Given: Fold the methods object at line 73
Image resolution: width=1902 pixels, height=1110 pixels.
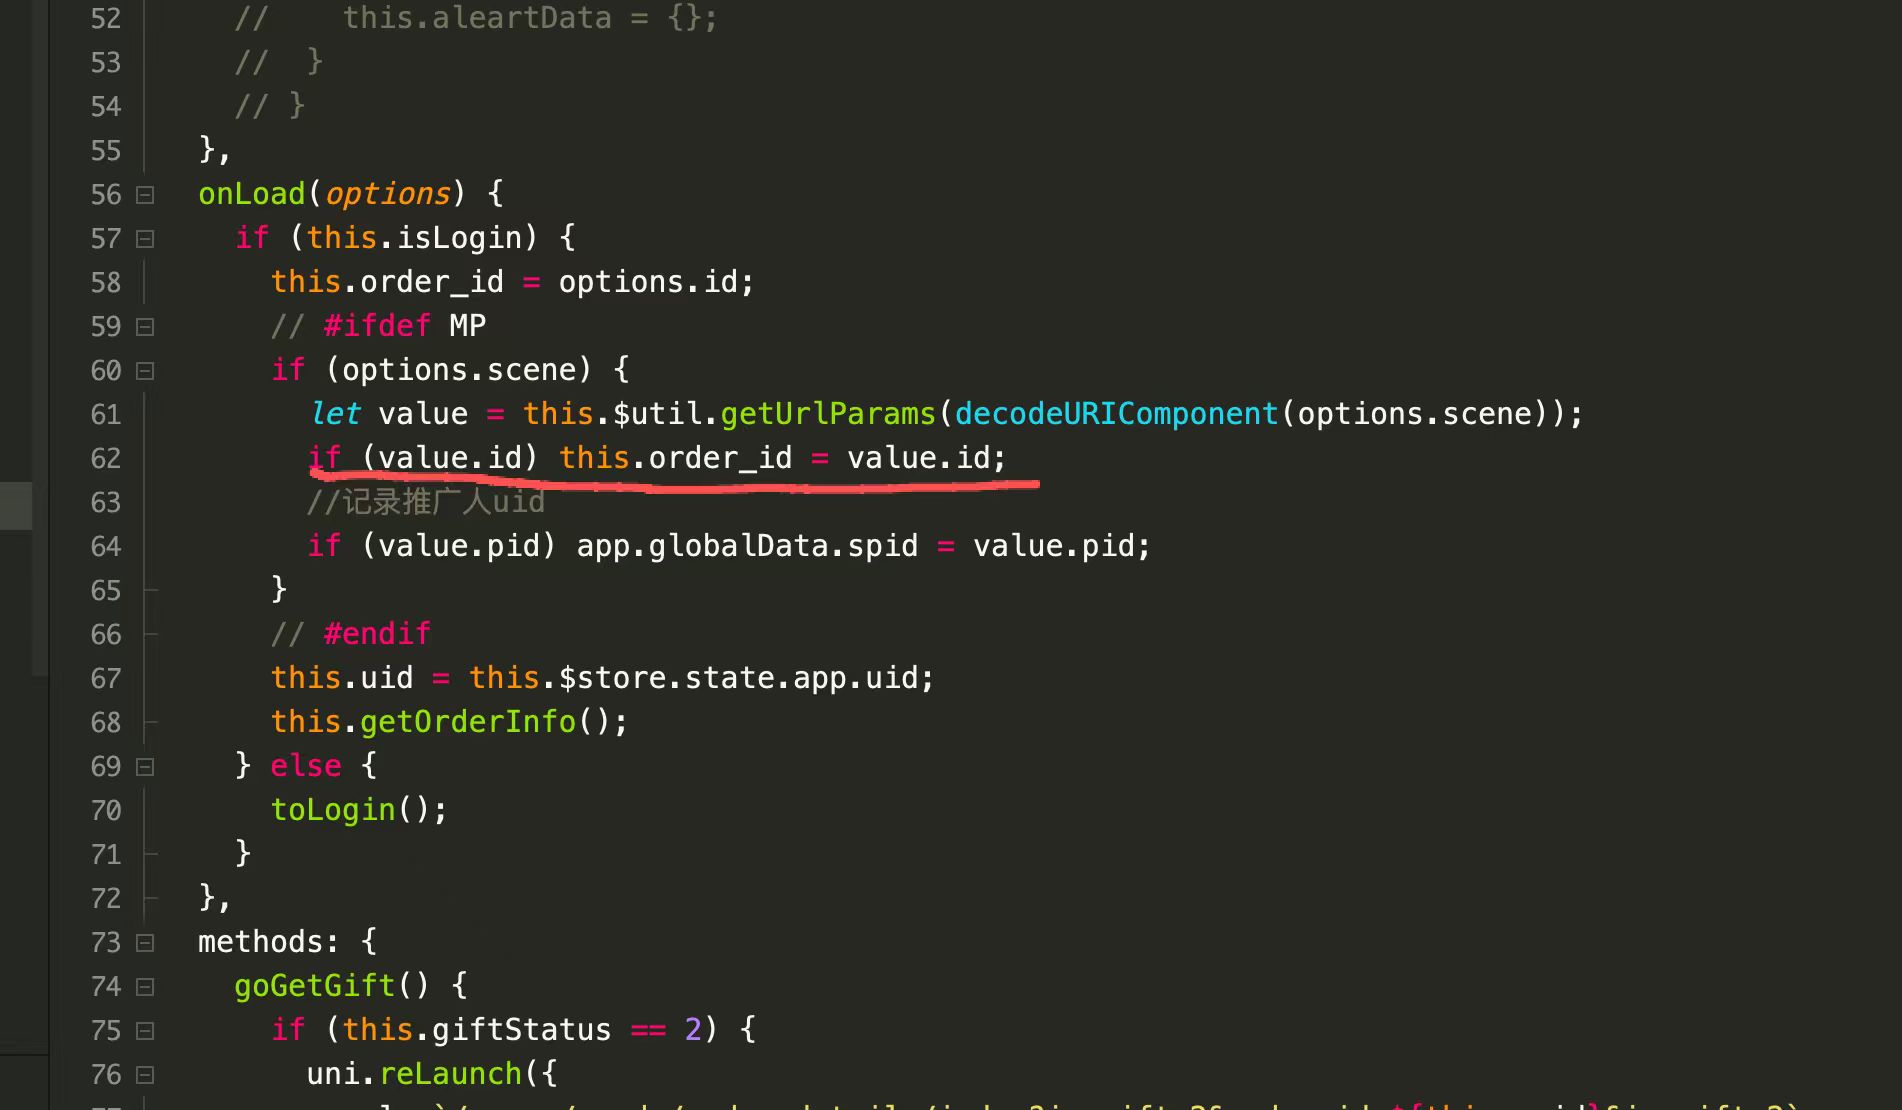Looking at the screenshot, I should coord(145,943).
